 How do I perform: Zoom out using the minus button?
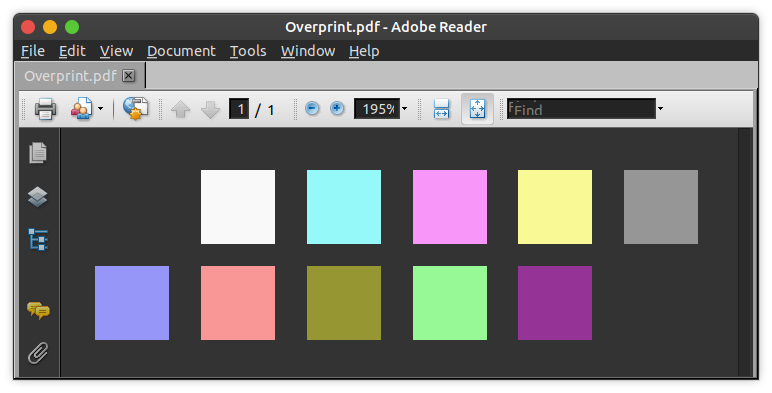pos(312,108)
